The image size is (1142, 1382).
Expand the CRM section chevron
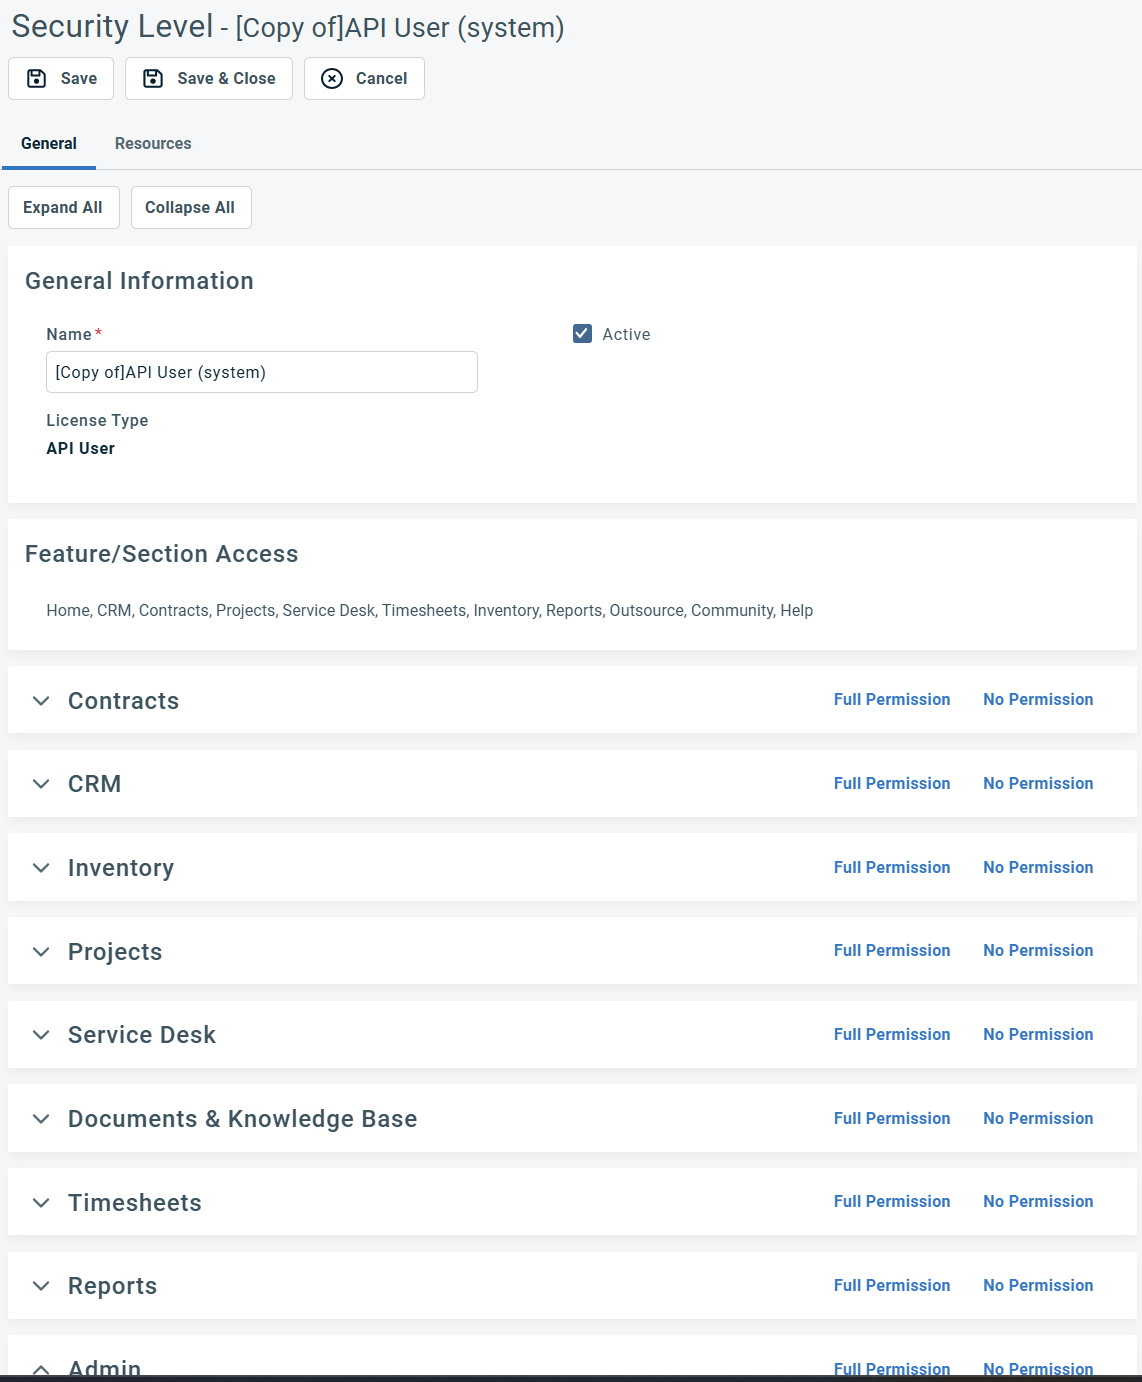[41, 784]
